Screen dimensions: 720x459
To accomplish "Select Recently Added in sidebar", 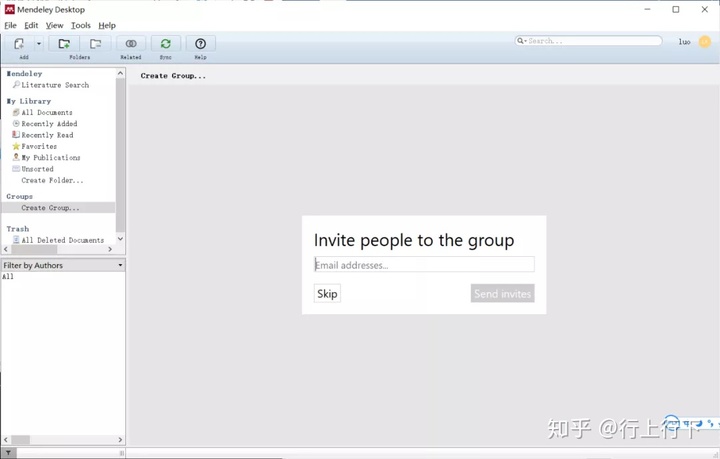I will (49, 124).
